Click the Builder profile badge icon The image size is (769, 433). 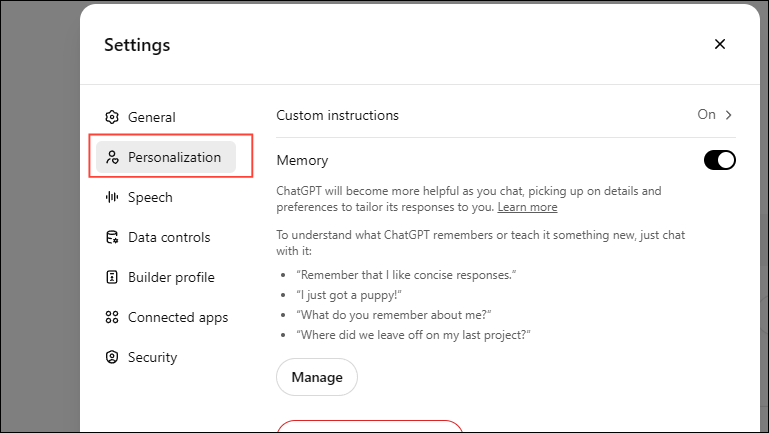point(113,277)
